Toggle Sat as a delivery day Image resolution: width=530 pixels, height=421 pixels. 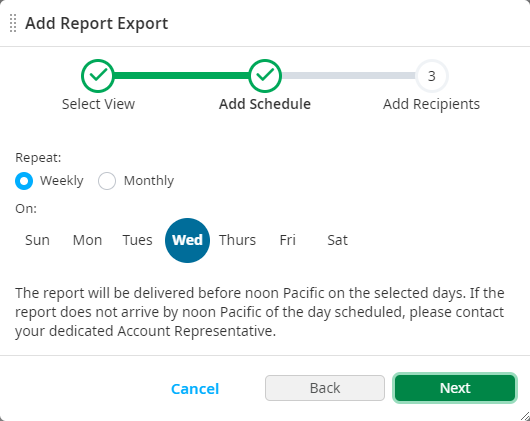[337, 240]
